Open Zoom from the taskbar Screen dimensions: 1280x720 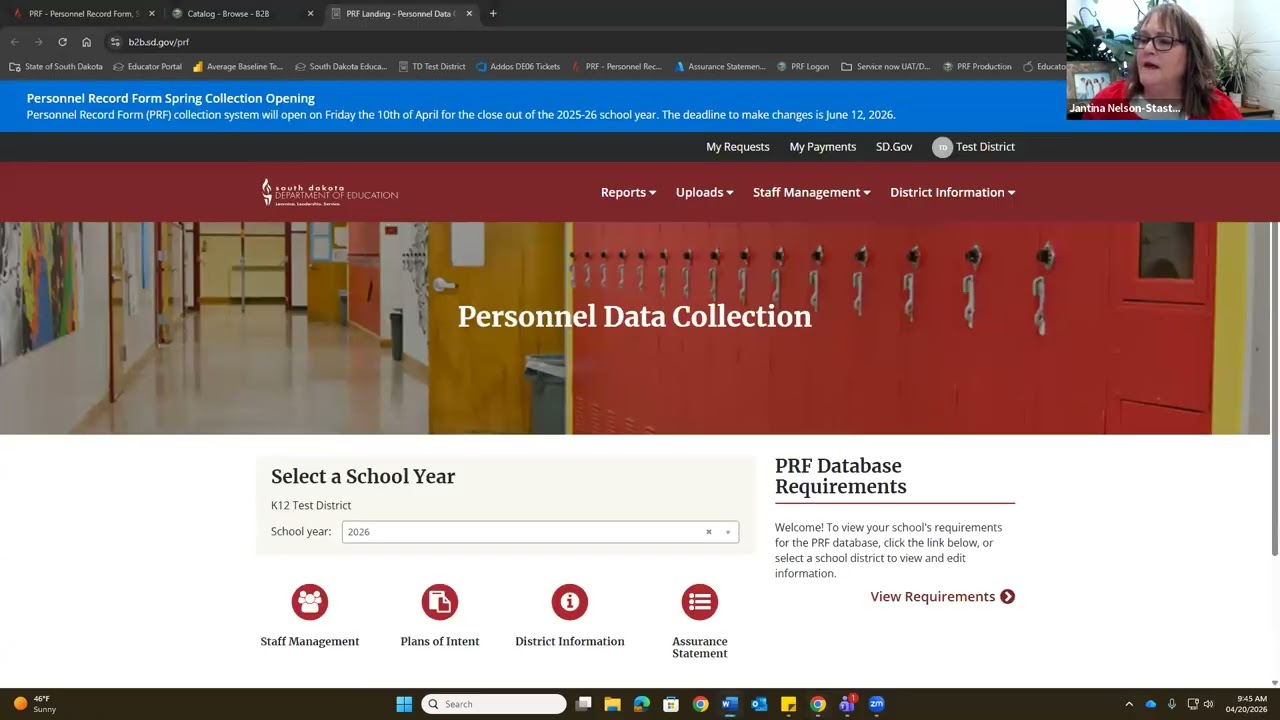(x=877, y=704)
